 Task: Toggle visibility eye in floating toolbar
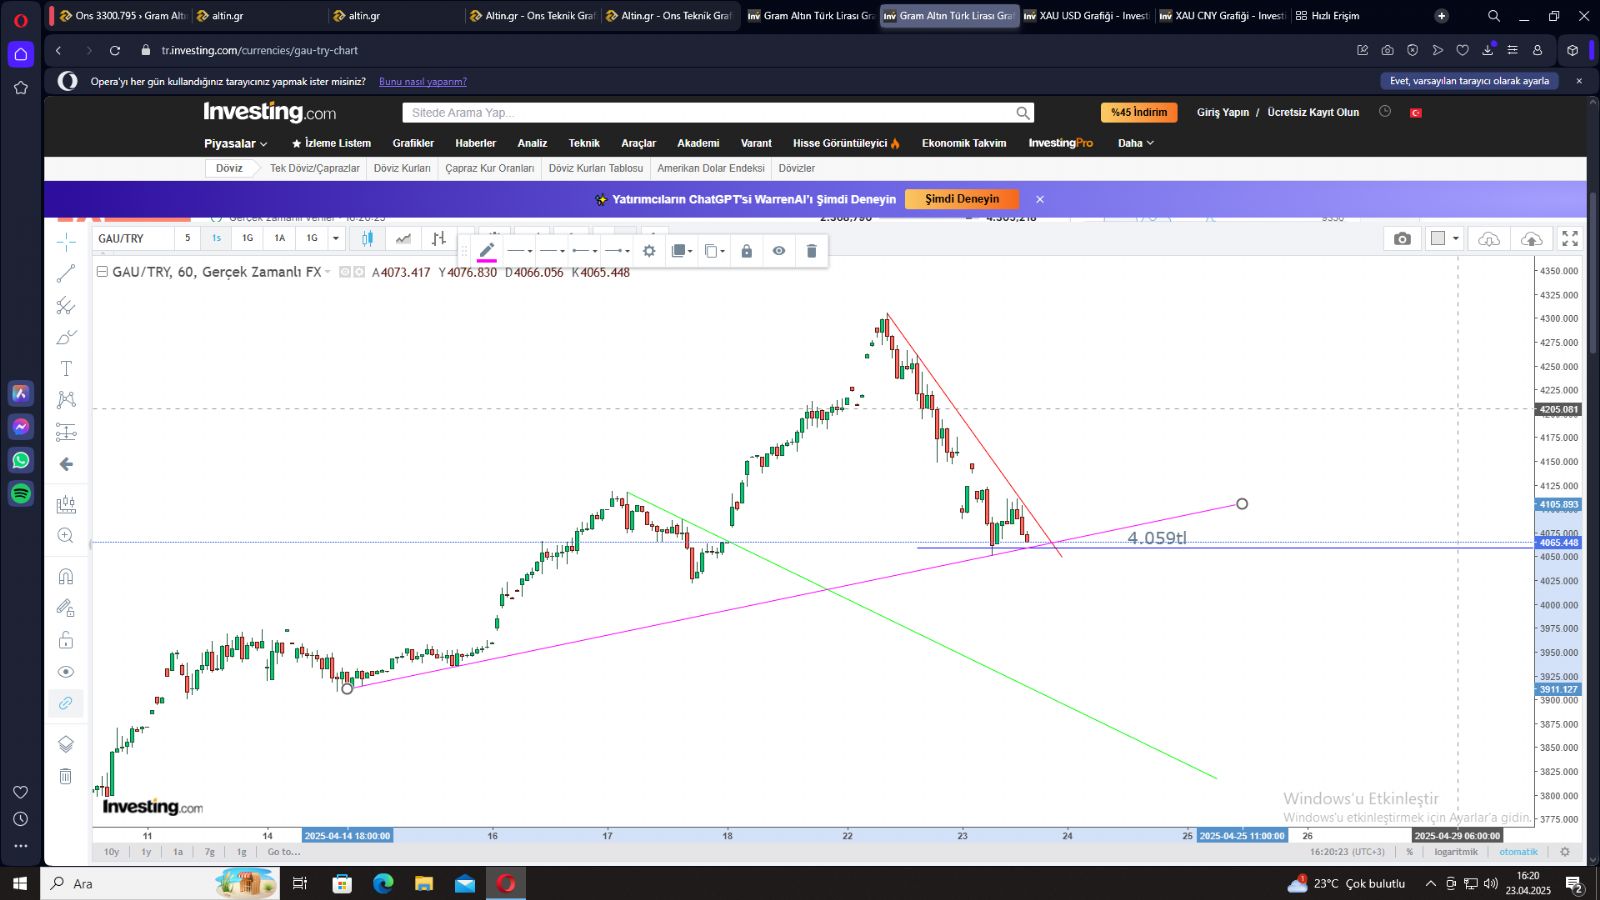pyautogui.click(x=778, y=251)
